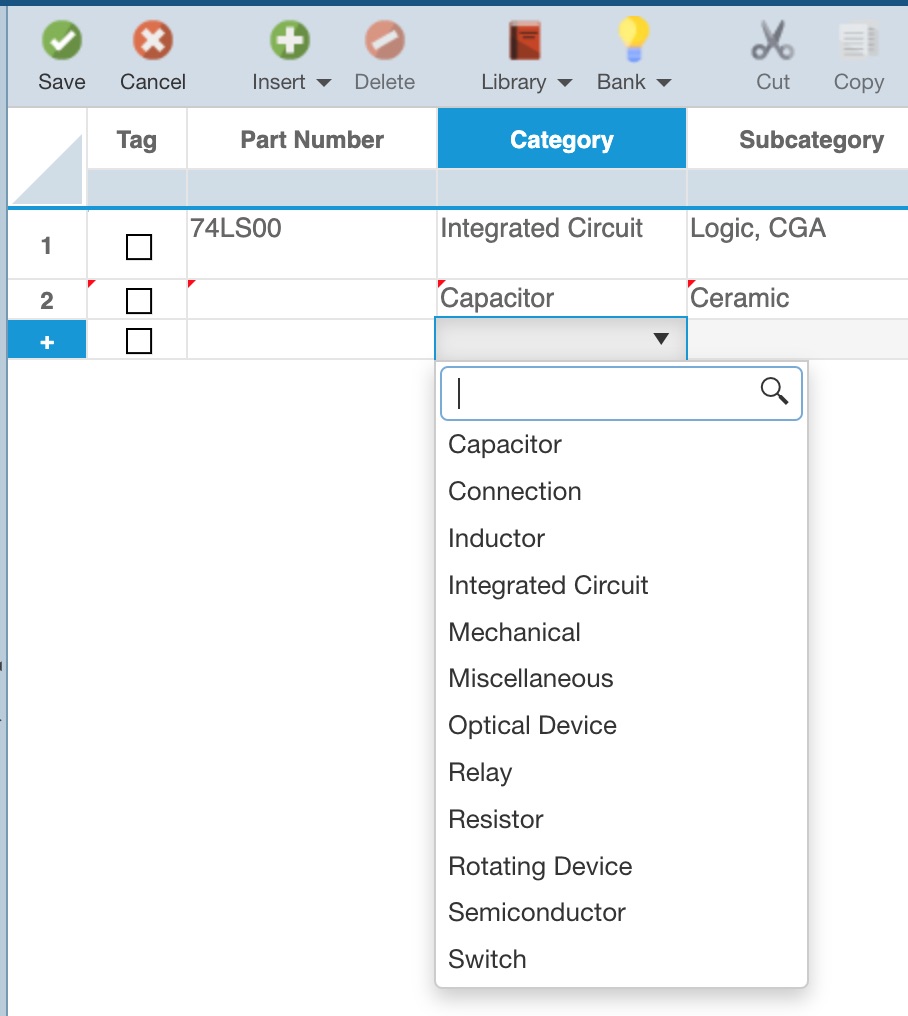Check the Tag box in the new row
The height and width of the screenshot is (1016, 908).
pyautogui.click(x=139, y=341)
